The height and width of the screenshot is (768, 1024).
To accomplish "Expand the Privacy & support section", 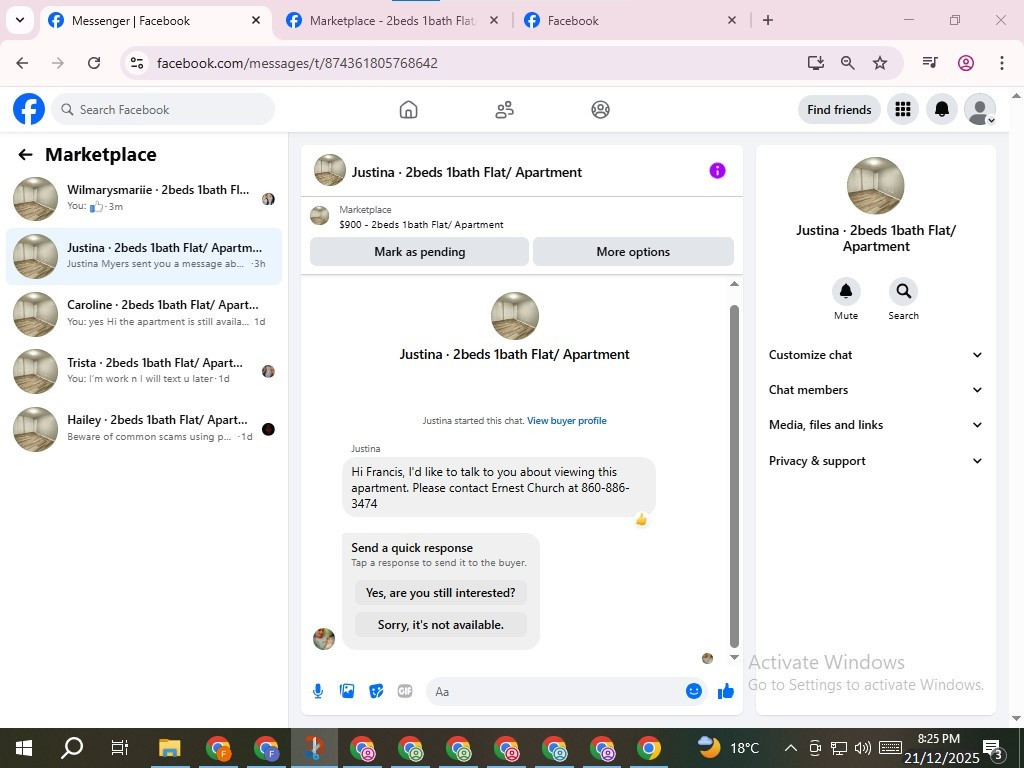I will pos(876,461).
